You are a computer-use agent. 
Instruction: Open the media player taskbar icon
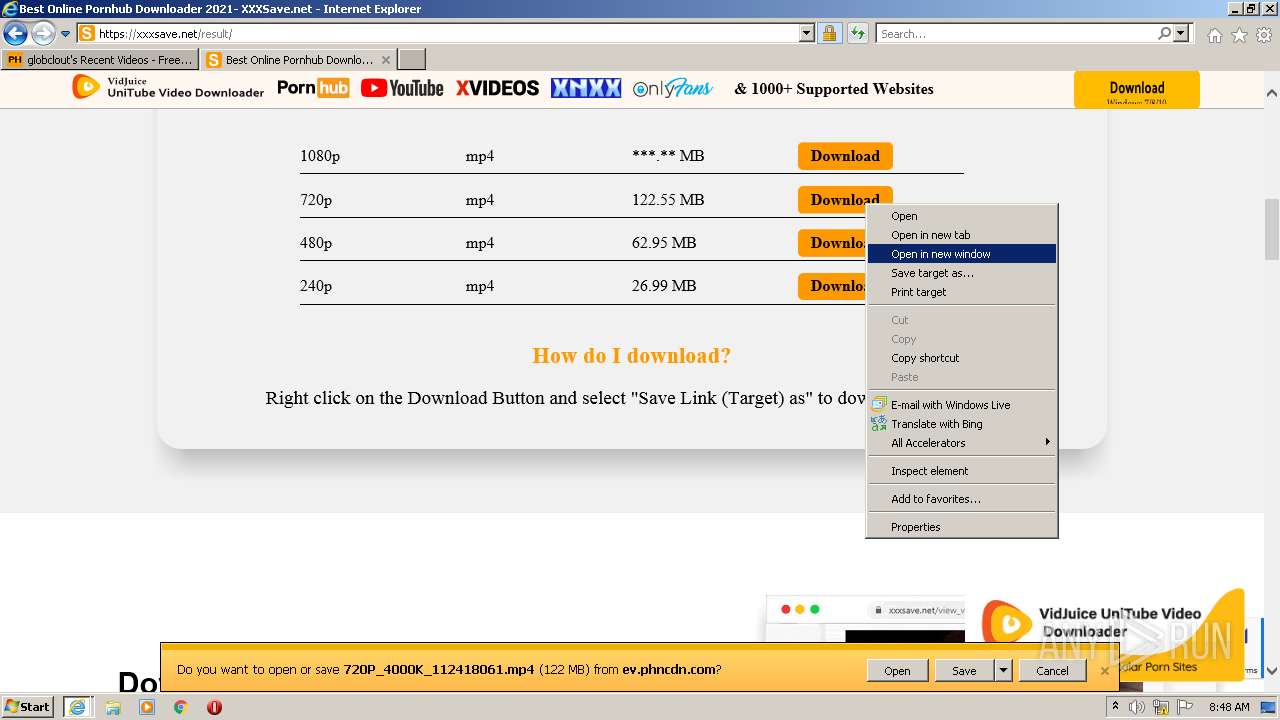tap(147, 707)
